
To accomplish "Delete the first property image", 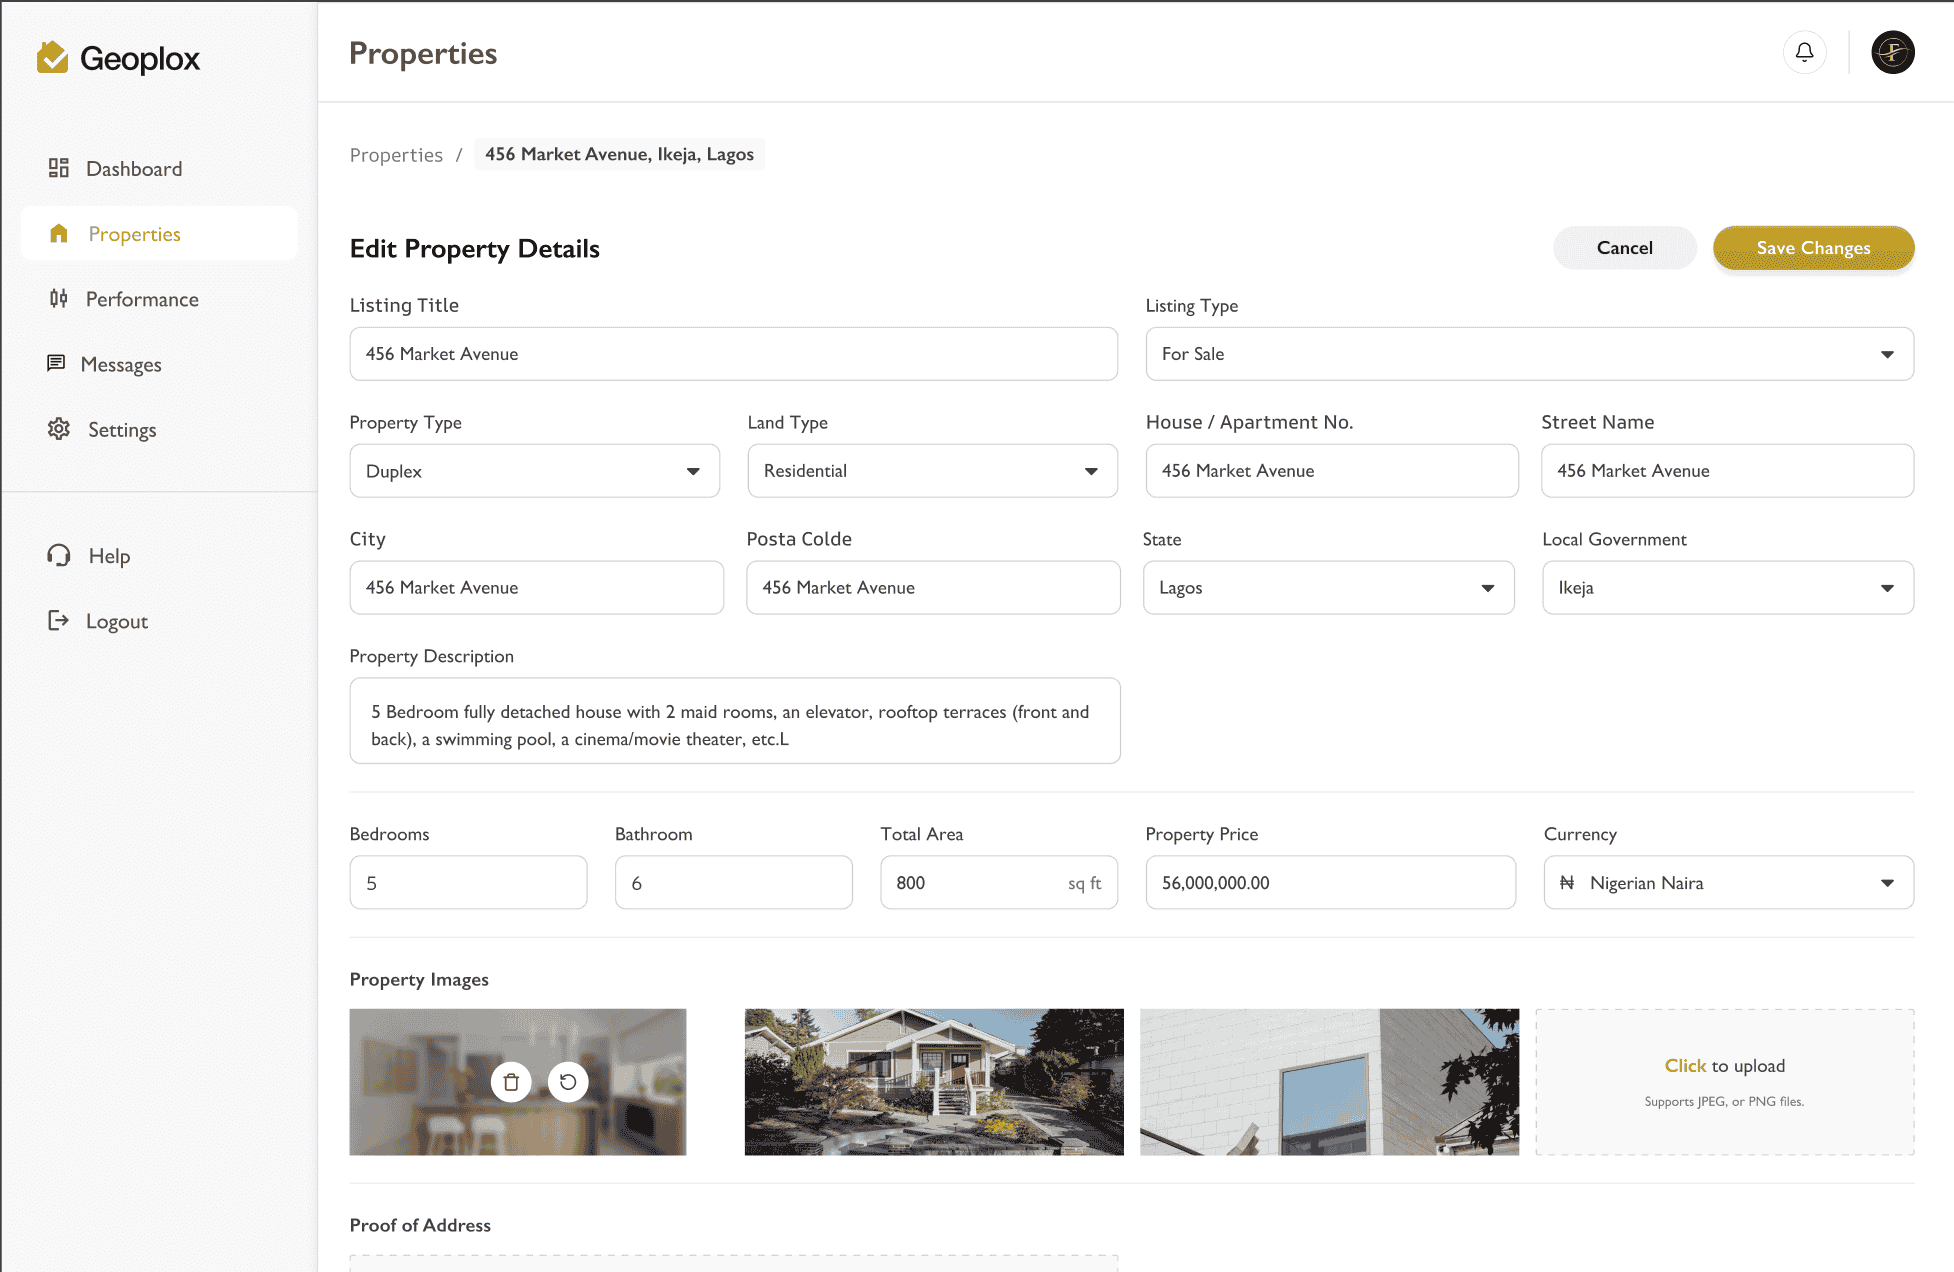I will [x=511, y=1082].
